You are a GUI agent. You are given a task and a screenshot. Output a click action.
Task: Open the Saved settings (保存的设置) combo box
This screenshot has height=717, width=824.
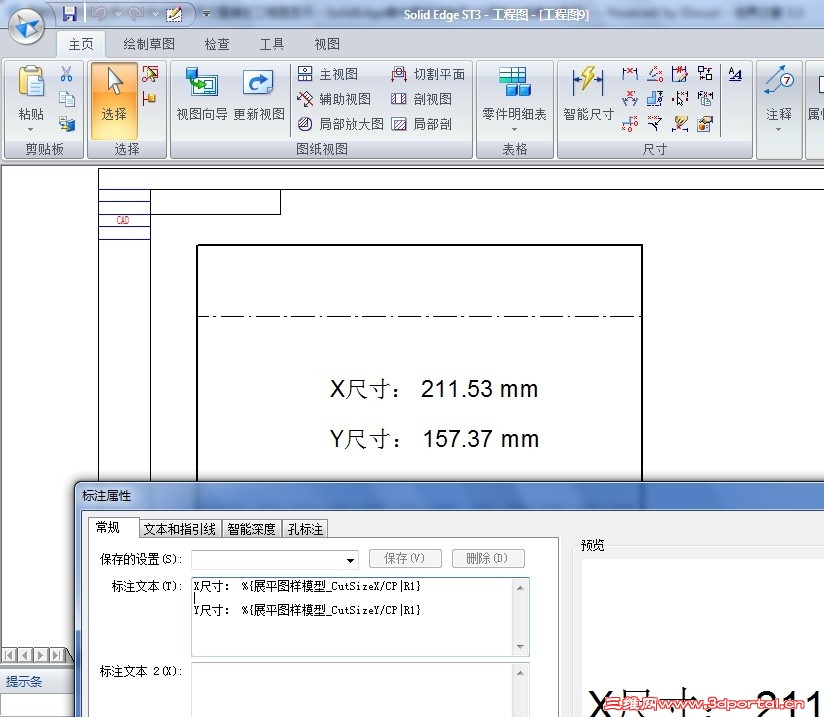click(275, 560)
